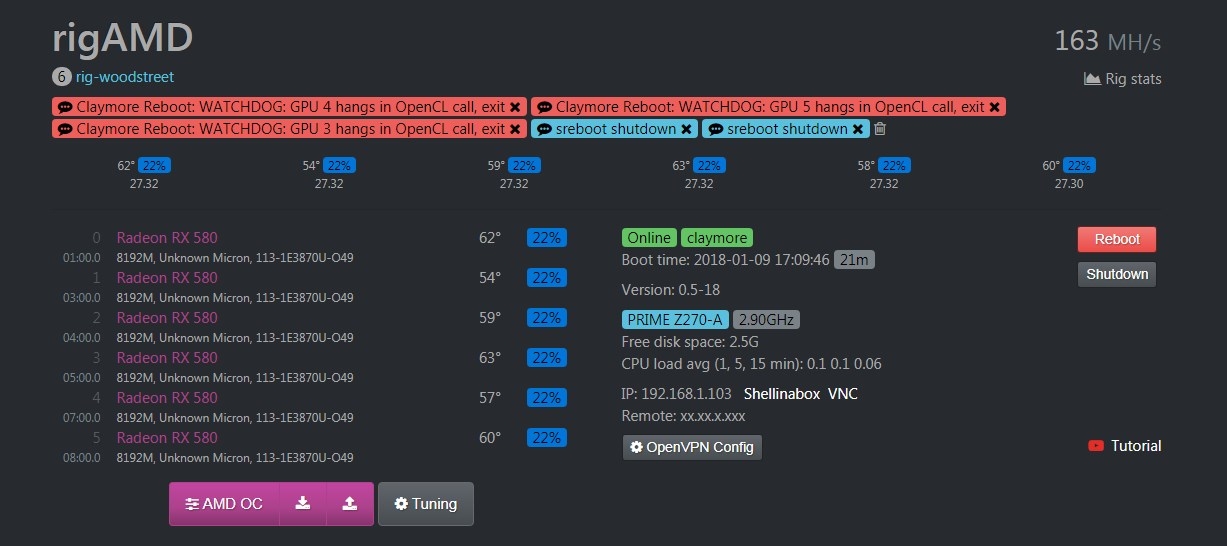Viewport: 1227px width, 546px height.
Task: Select the Radeon RX 580 at GPU 3
Action: point(167,358)
